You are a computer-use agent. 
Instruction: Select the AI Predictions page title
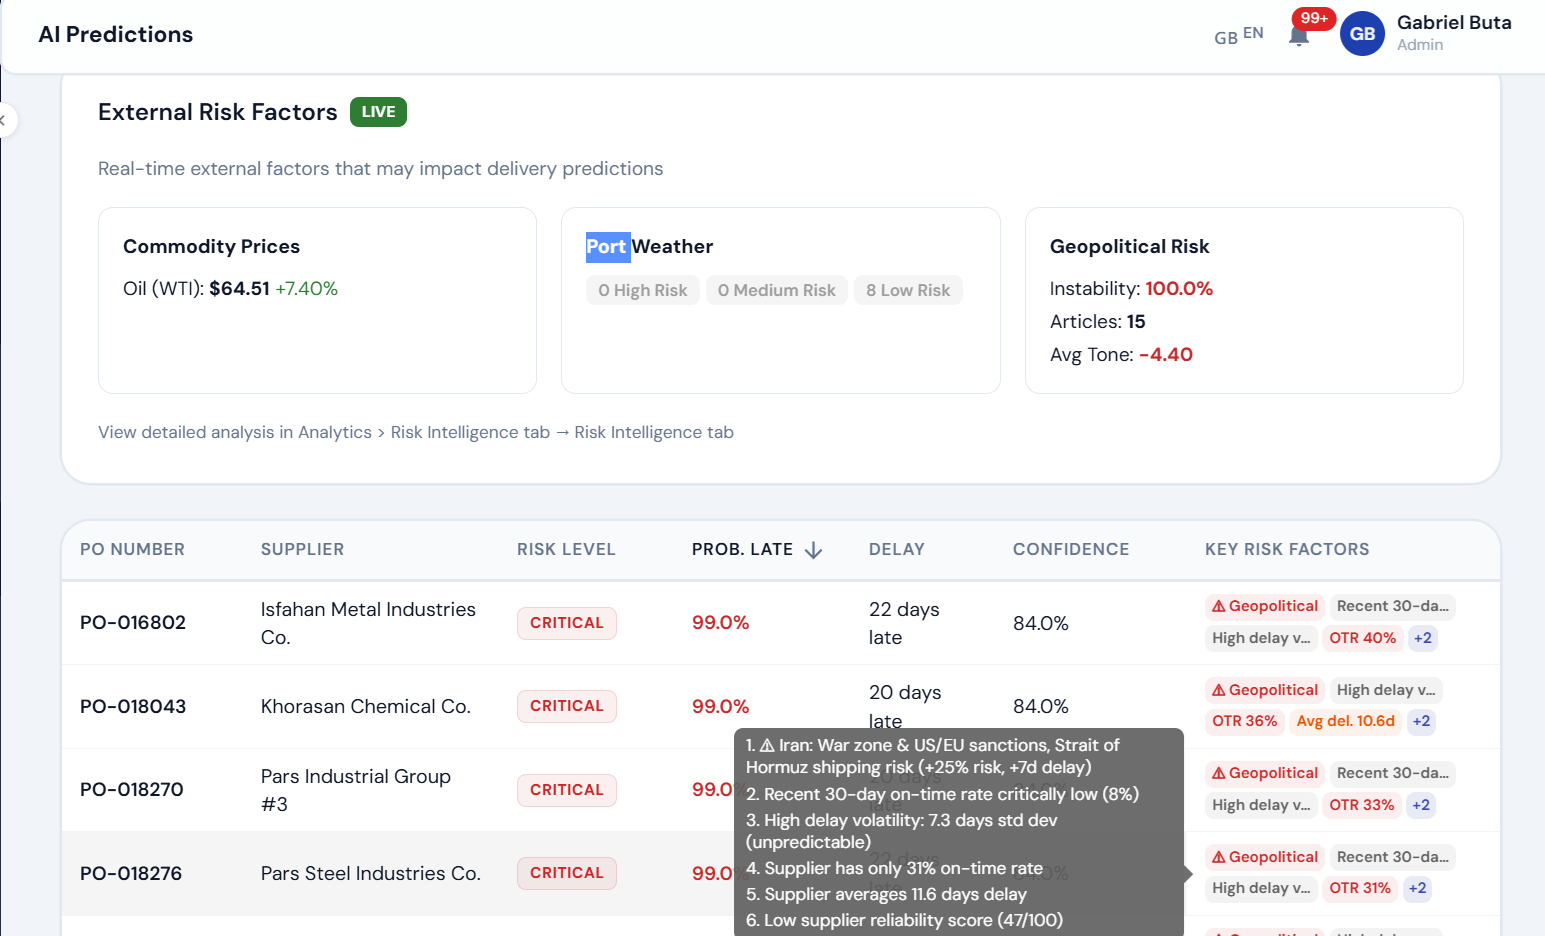(x=115, y=34)
